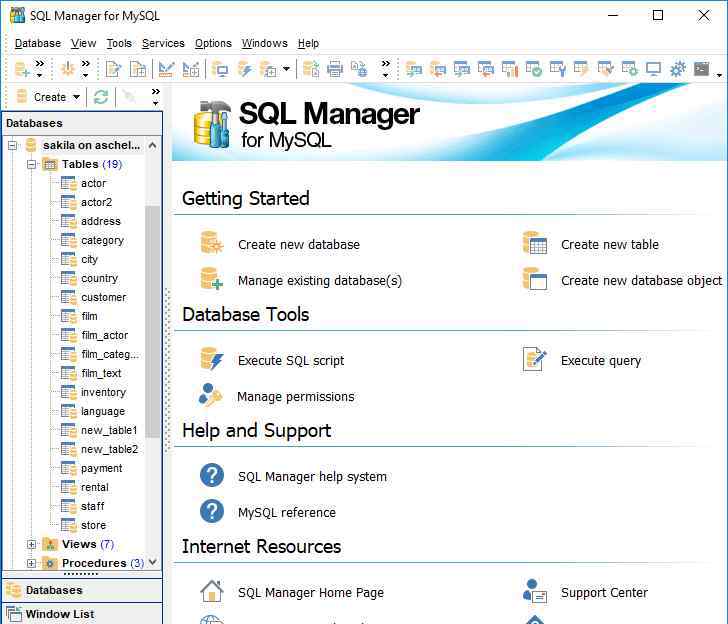The width and height of the screenshot is (728, 624).
Task: Collapse the Tables (19) tree node
Action: (31, 164)
